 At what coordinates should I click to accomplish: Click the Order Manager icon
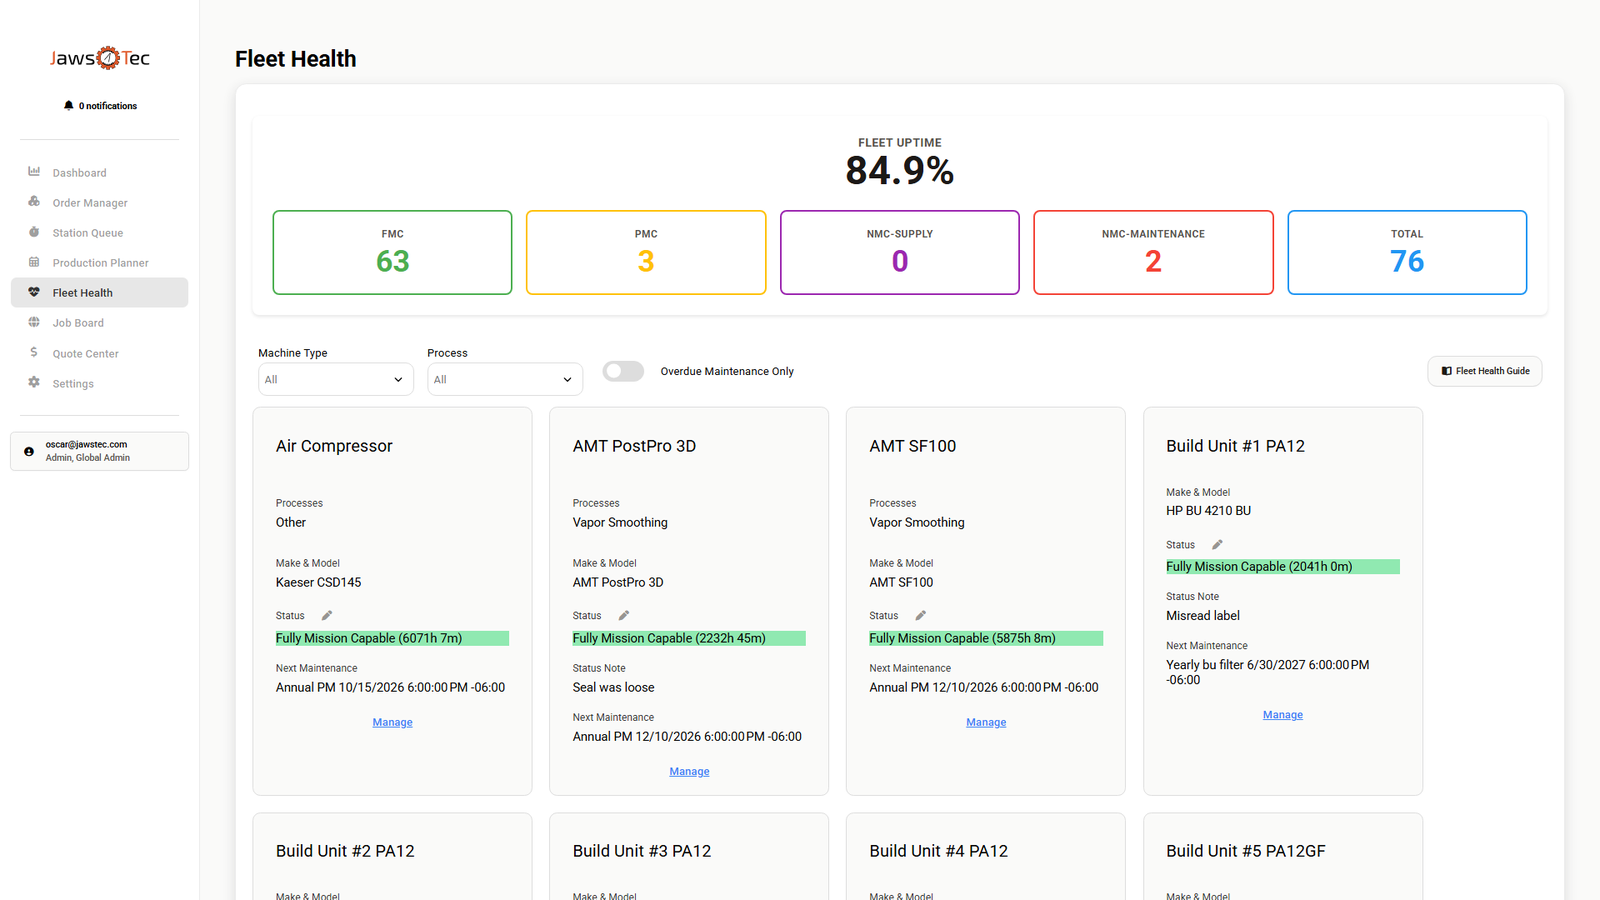[34, 202]
